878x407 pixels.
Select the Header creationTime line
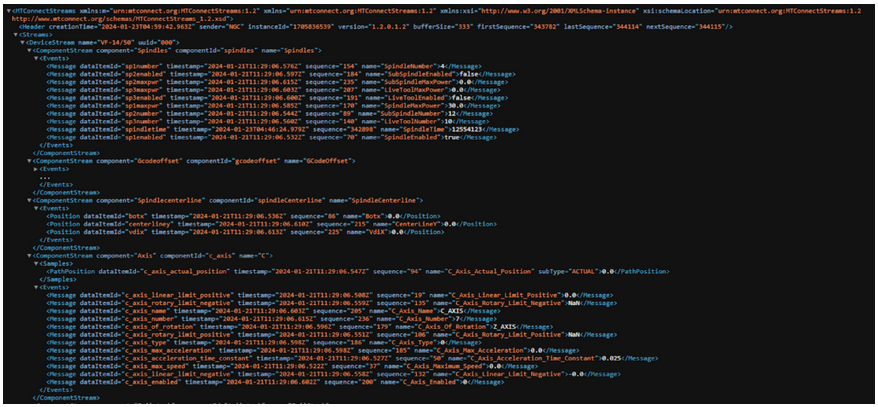376,26
